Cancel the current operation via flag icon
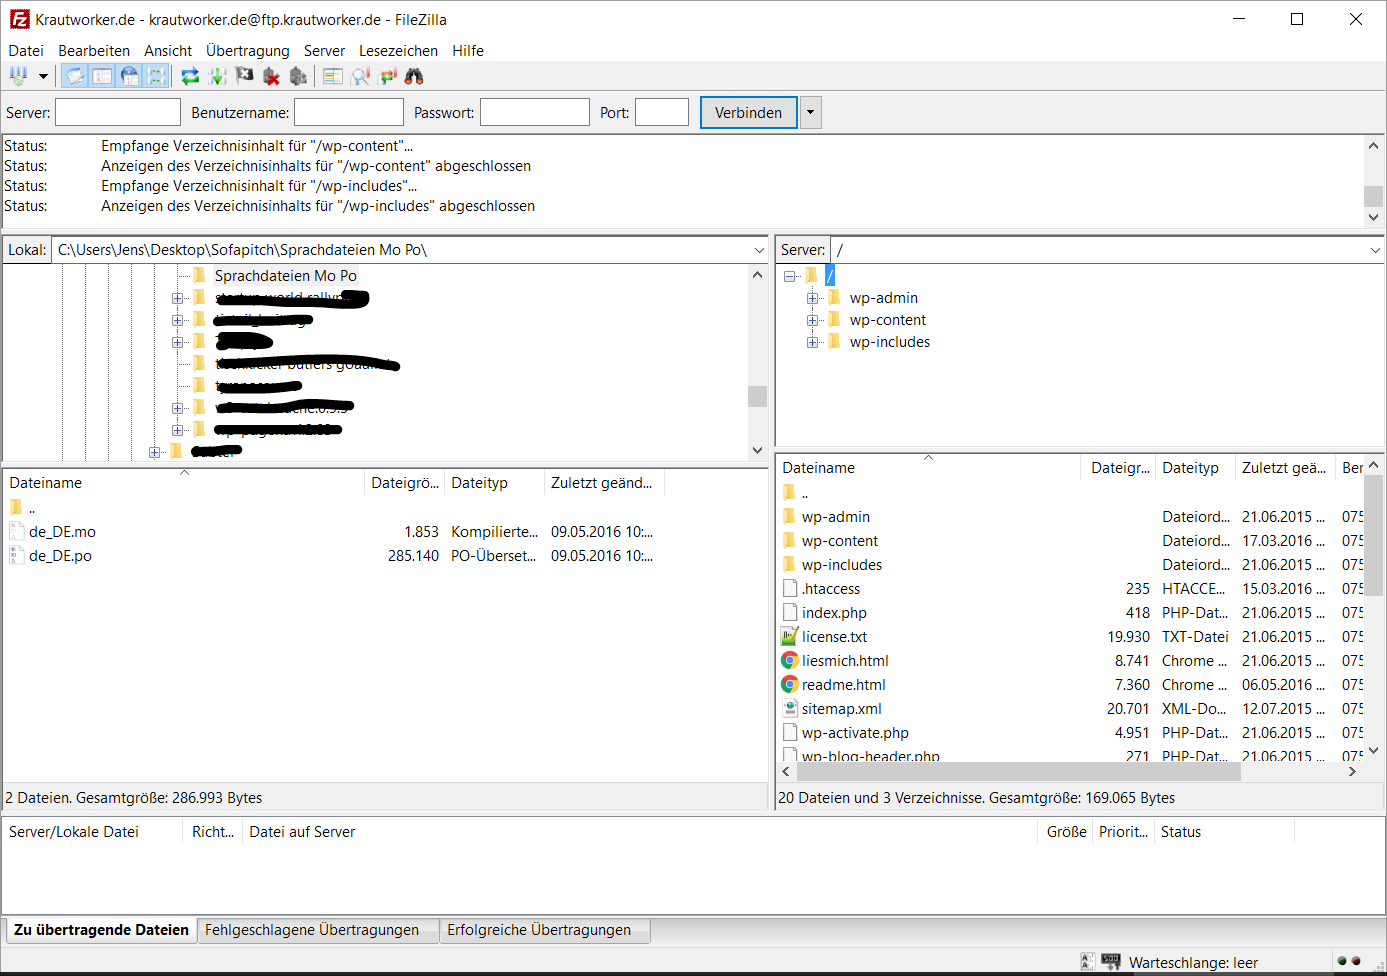The image size is (1387, 976). 244,76
